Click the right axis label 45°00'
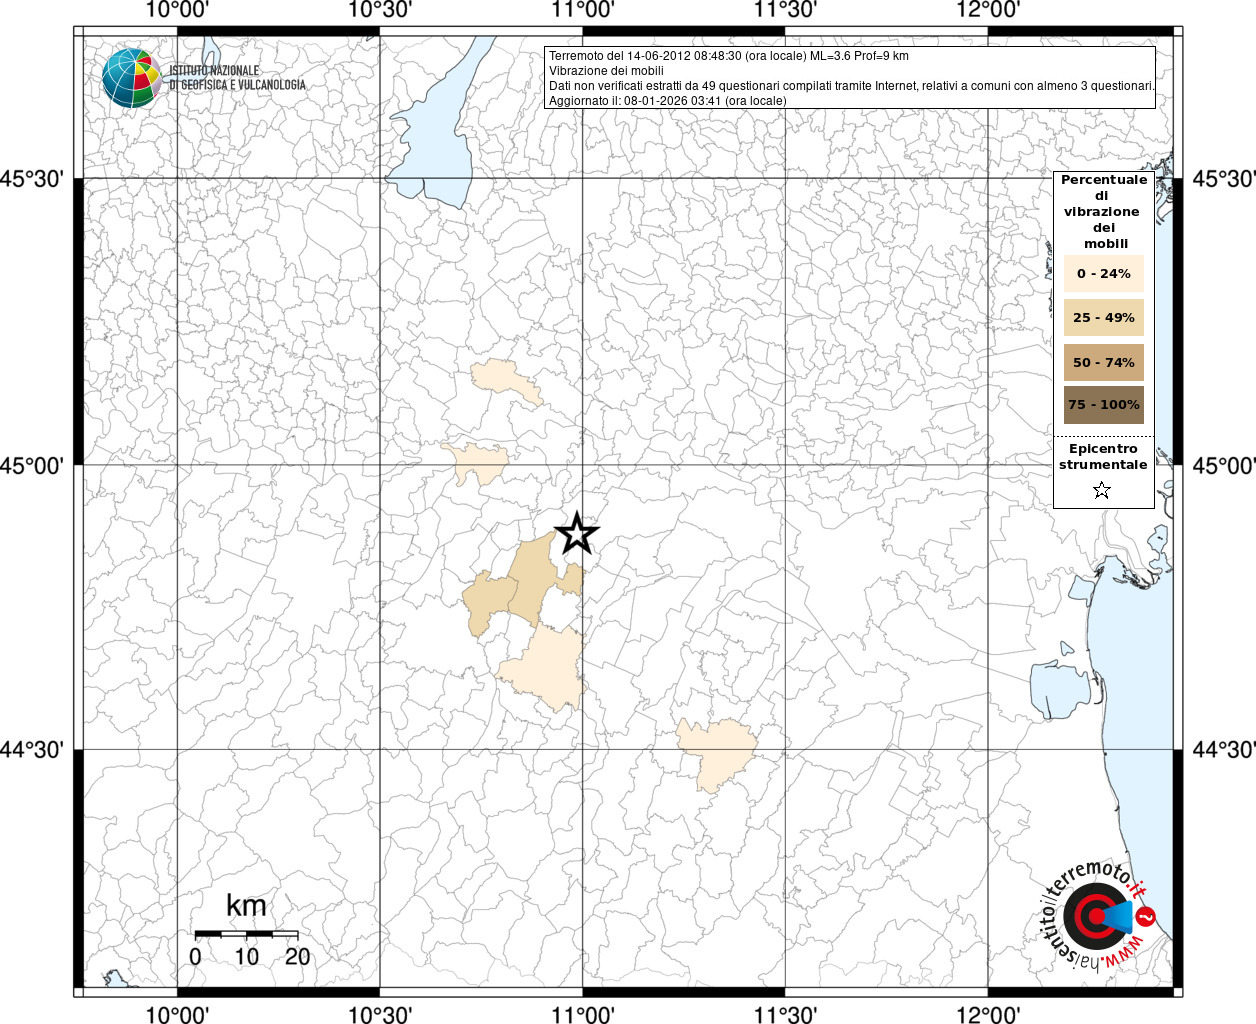The image size is (1256, 1024). (1224, 466)
